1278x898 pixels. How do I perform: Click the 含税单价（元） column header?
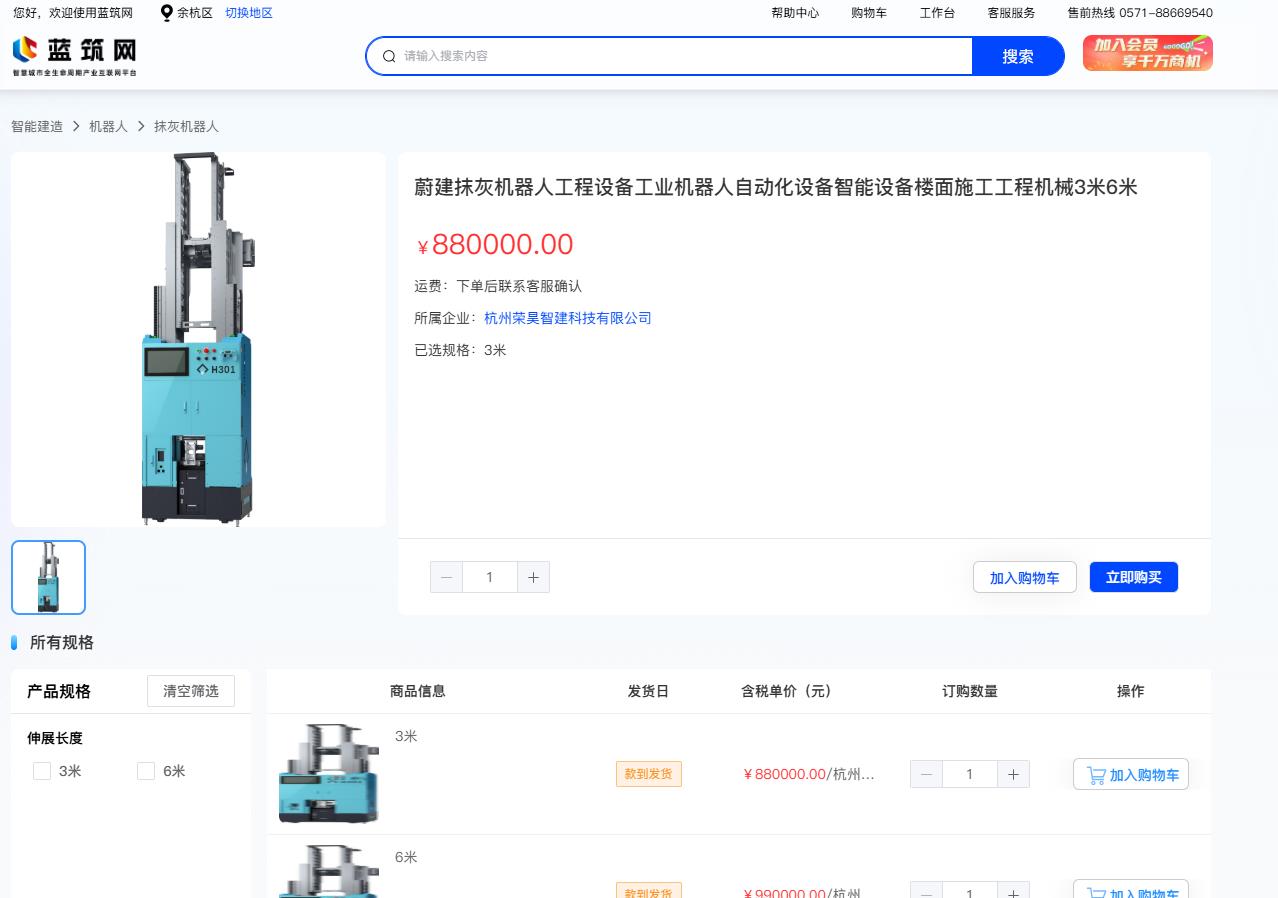tap(789, 691)
